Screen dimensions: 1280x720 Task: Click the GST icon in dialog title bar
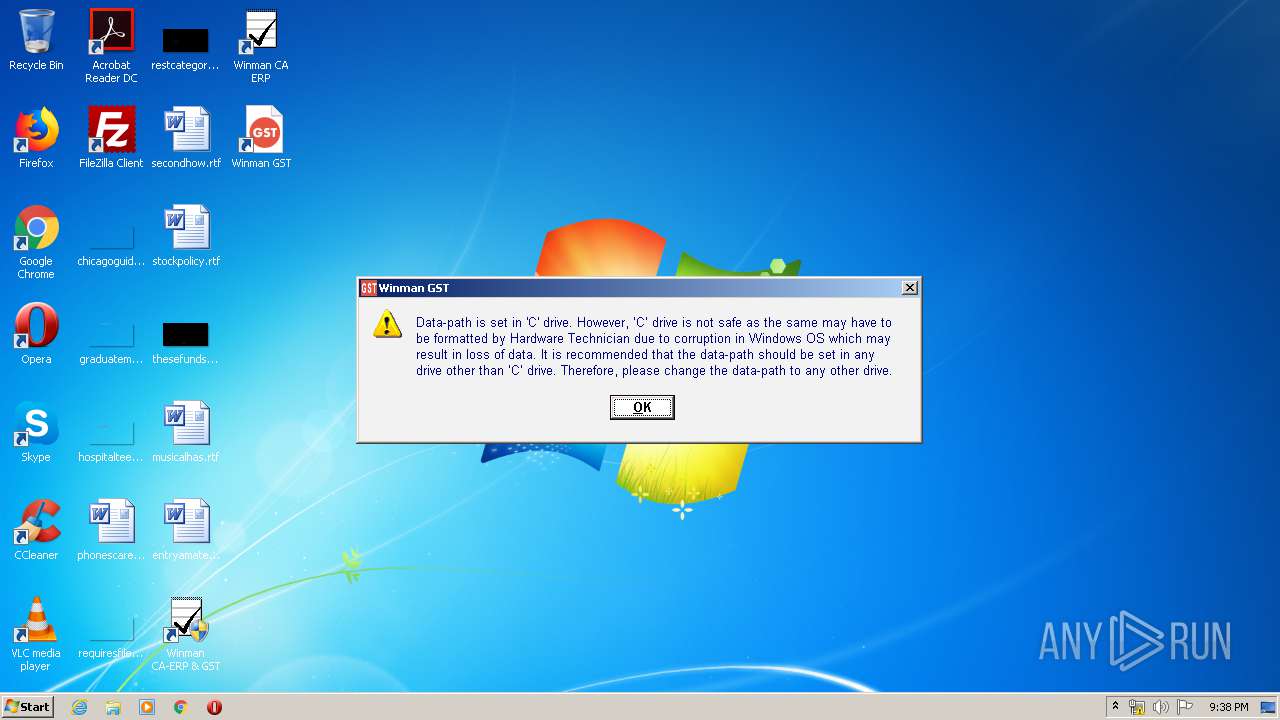(x=368, y=288)
